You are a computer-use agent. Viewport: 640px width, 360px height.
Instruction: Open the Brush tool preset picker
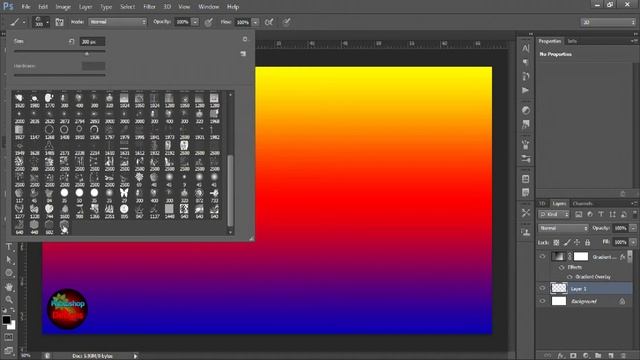click(x=18, y=22)
